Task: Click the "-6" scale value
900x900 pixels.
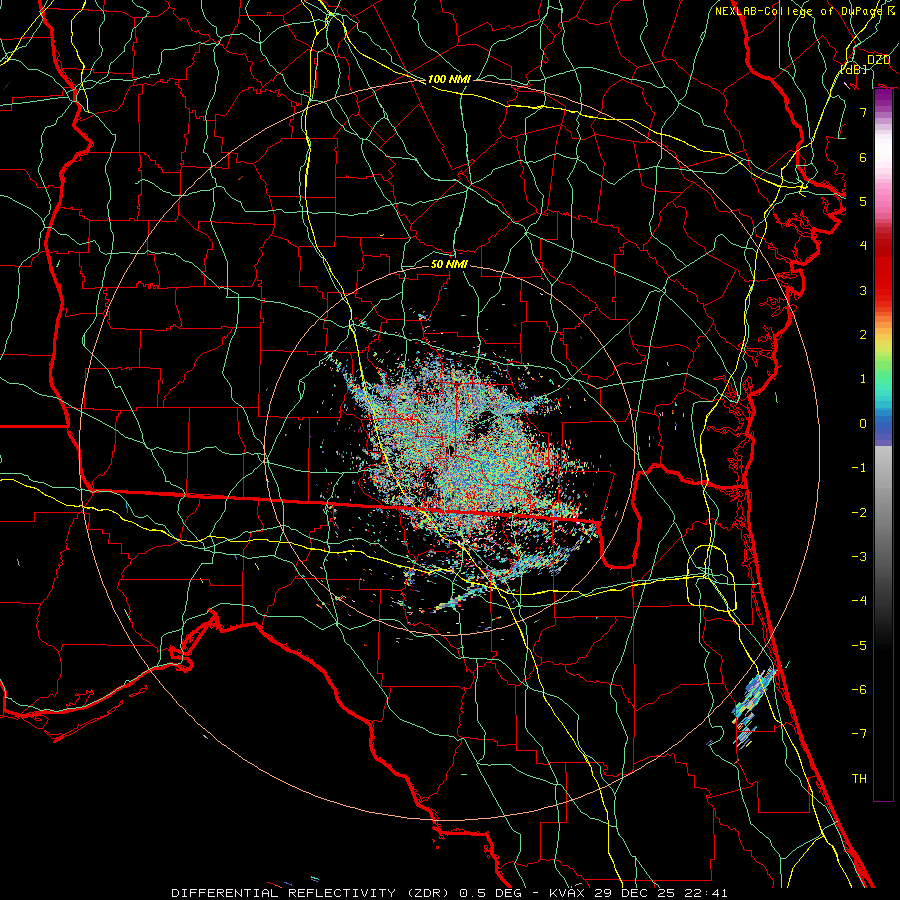Action: click(x=859, y=690)
